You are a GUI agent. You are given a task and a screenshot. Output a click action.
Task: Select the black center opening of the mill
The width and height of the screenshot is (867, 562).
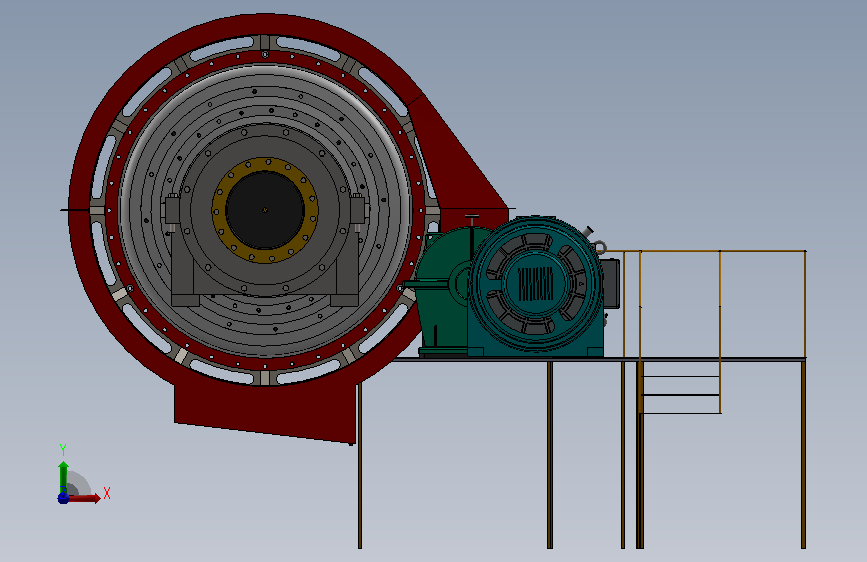(x=265, y=210)
